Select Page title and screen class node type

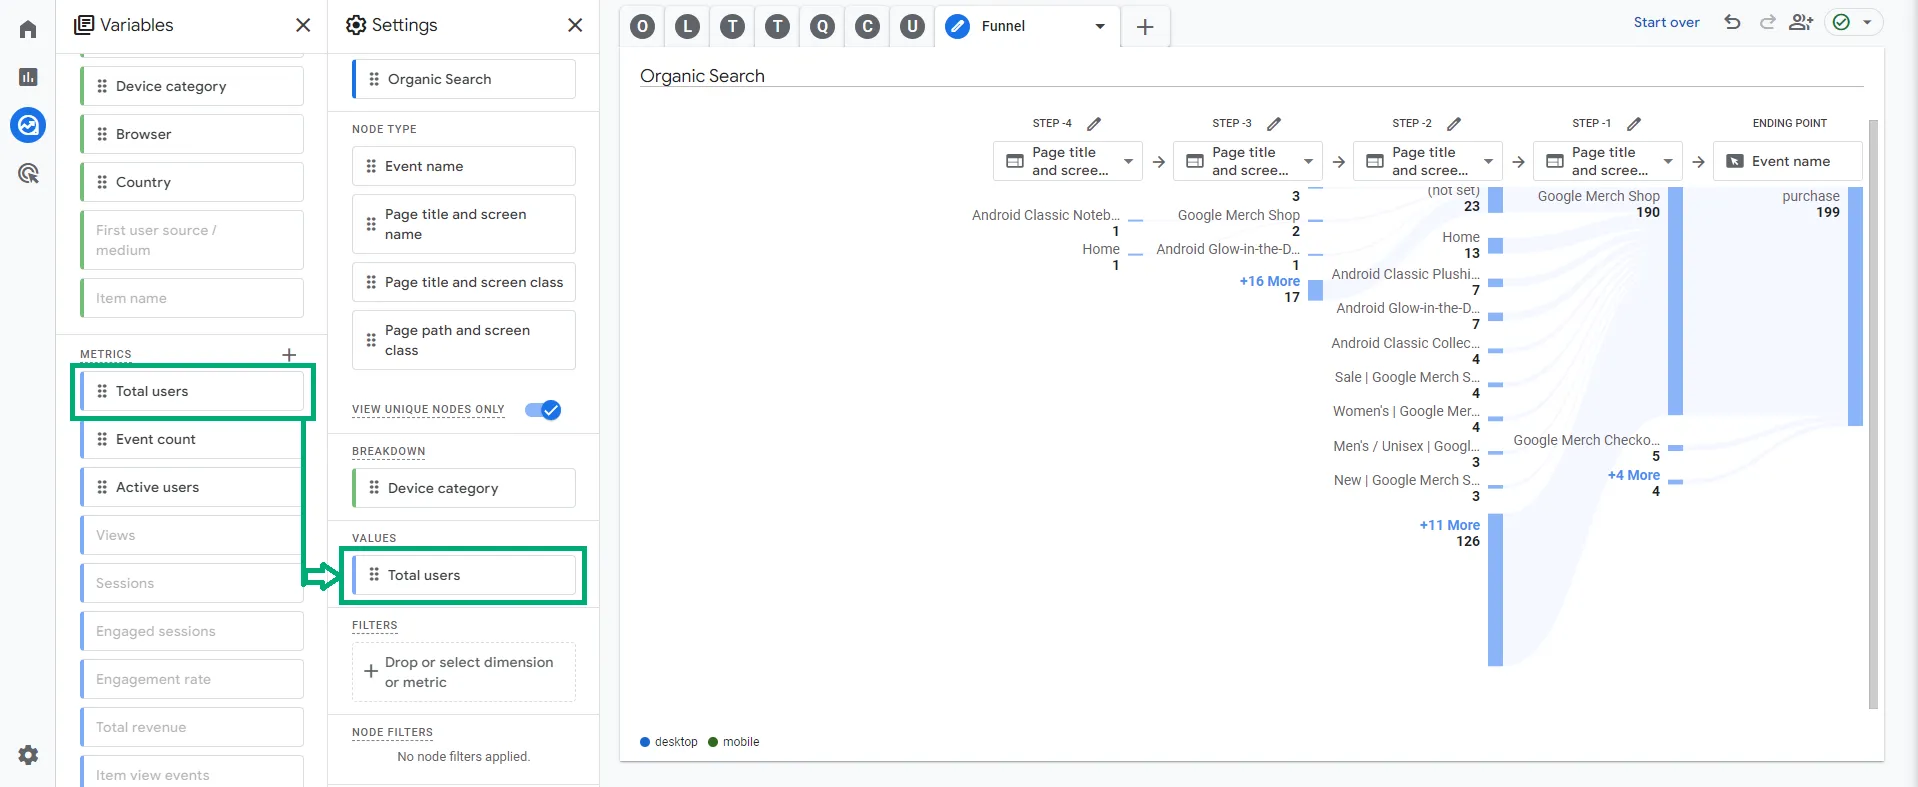coord(464,282)
